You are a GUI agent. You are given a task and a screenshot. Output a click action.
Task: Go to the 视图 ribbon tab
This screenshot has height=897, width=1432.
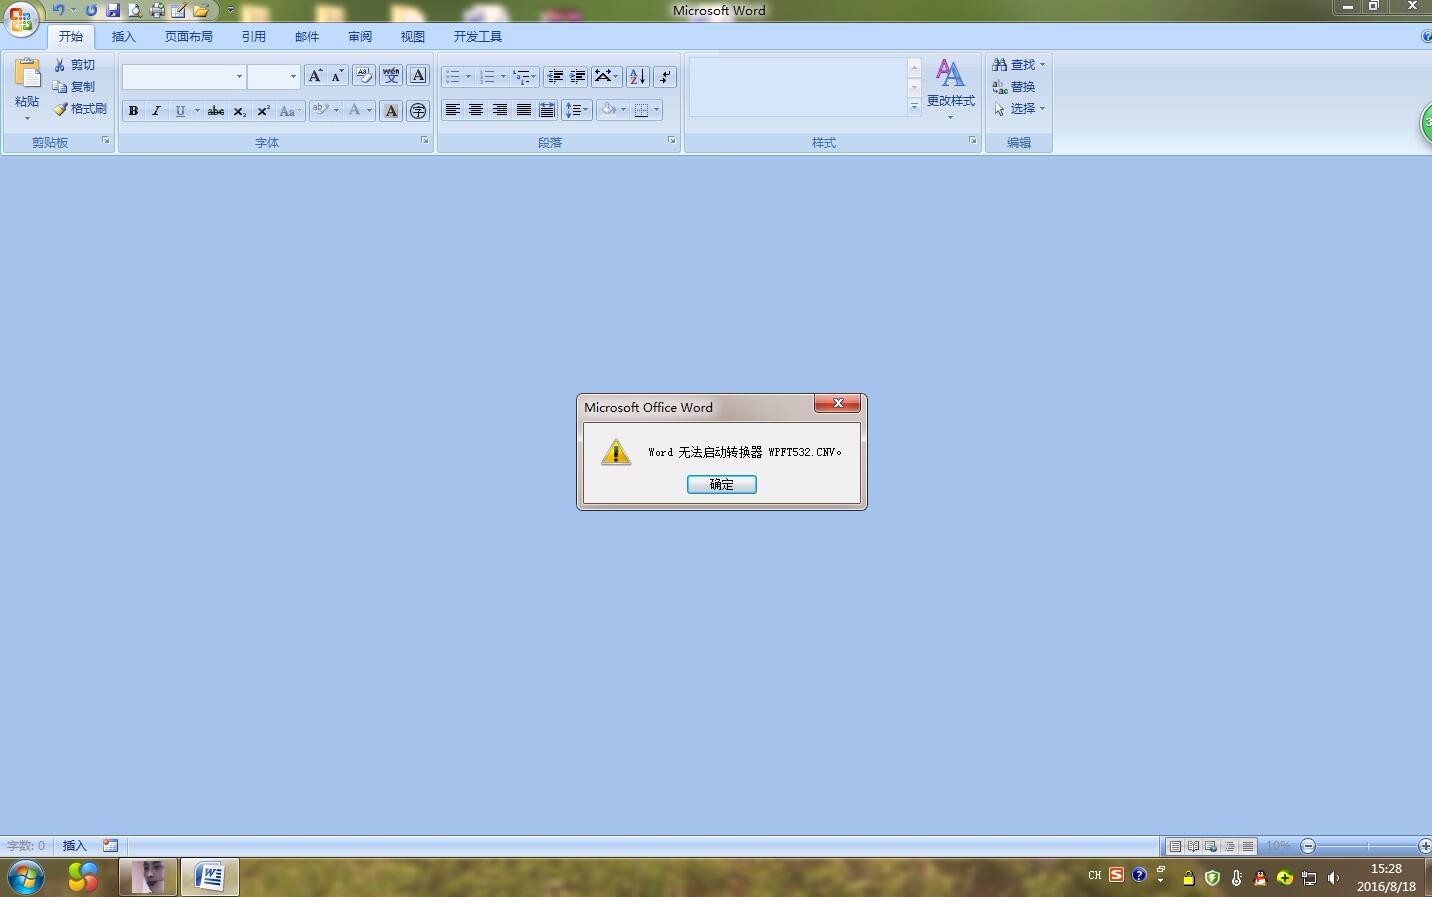413,36
